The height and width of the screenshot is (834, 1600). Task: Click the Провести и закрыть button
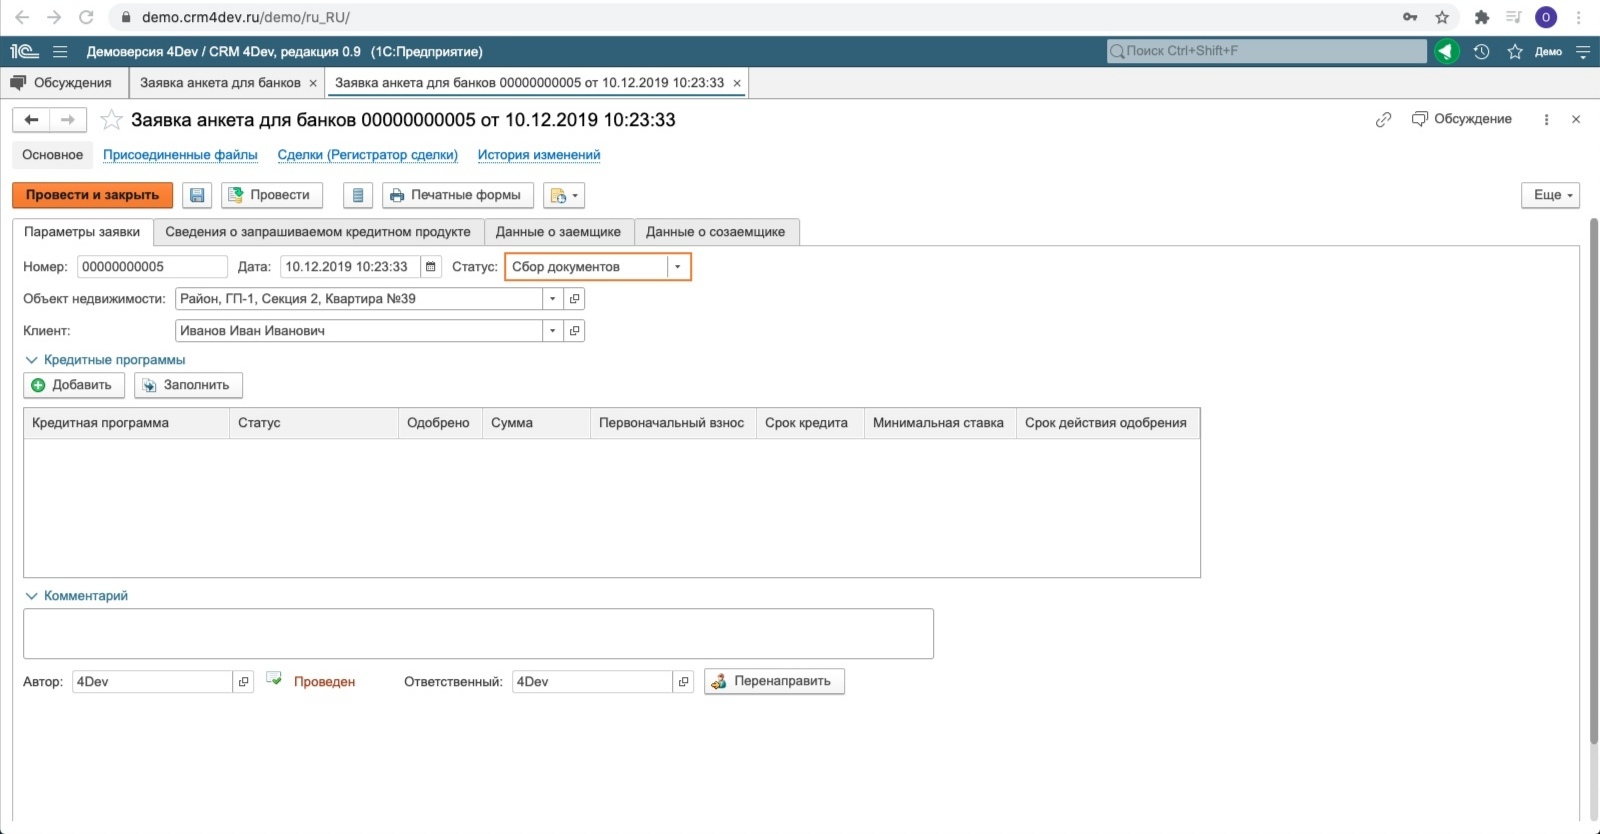click(92, 195)
